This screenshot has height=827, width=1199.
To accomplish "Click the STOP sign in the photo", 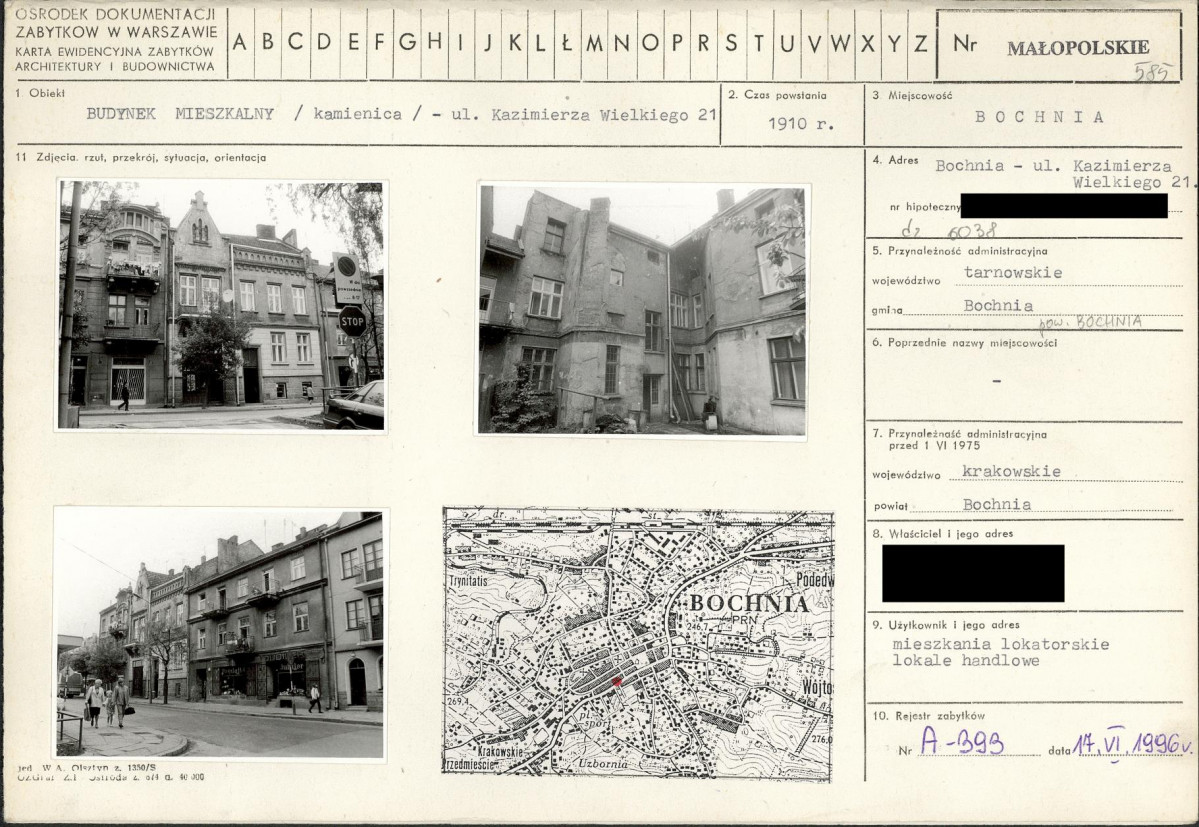I will 351,321.
